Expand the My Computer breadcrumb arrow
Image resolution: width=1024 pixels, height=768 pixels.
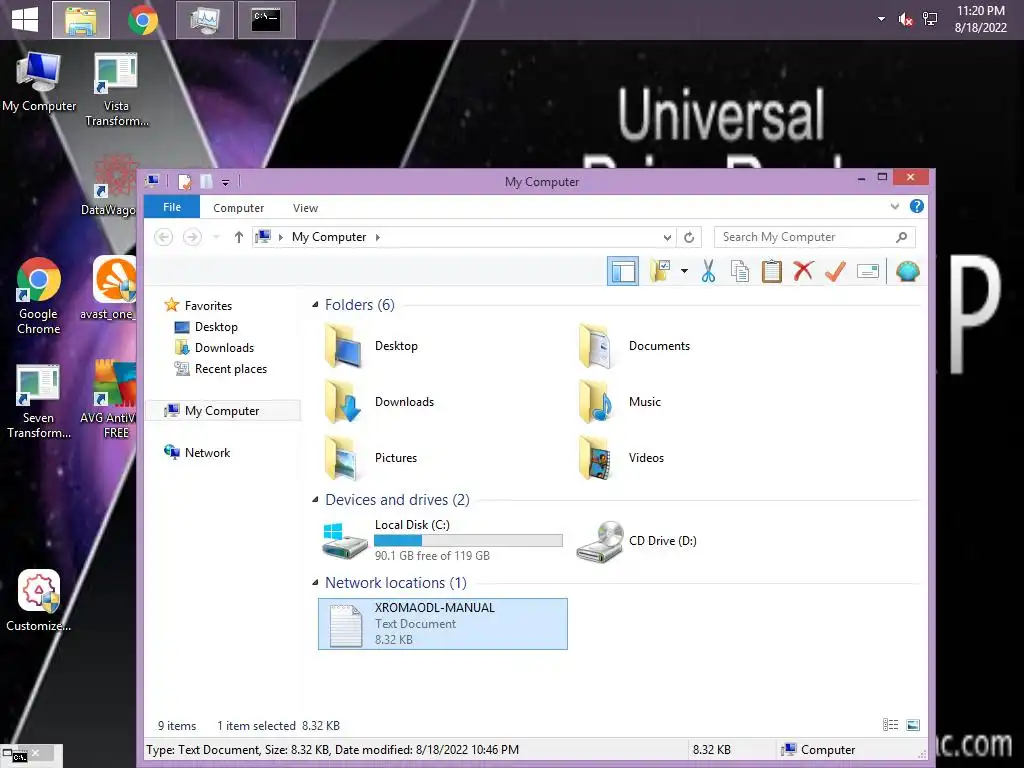click(377, 237)
